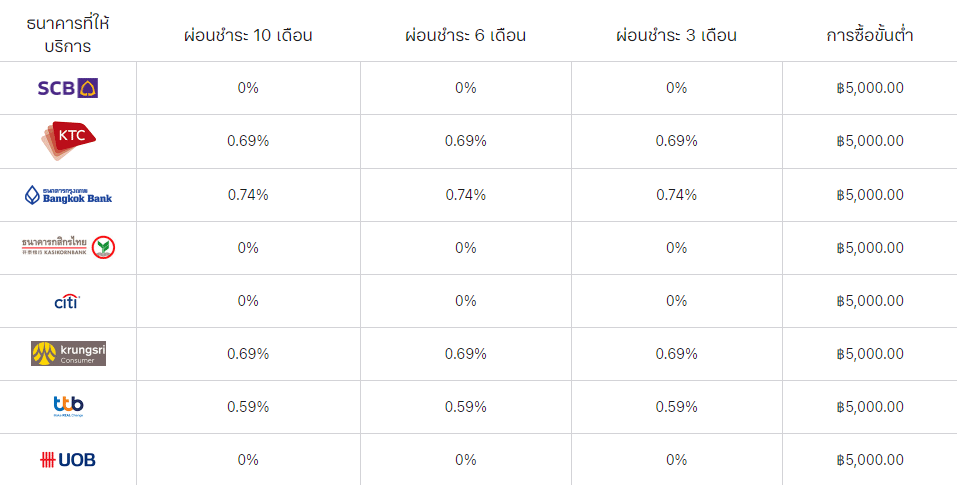This screenshot has width=957, height=485.
Task: Click Bangkok Bank's 3-month 0.74% rate
Action: pyautogui.click(x=676, y=195)
